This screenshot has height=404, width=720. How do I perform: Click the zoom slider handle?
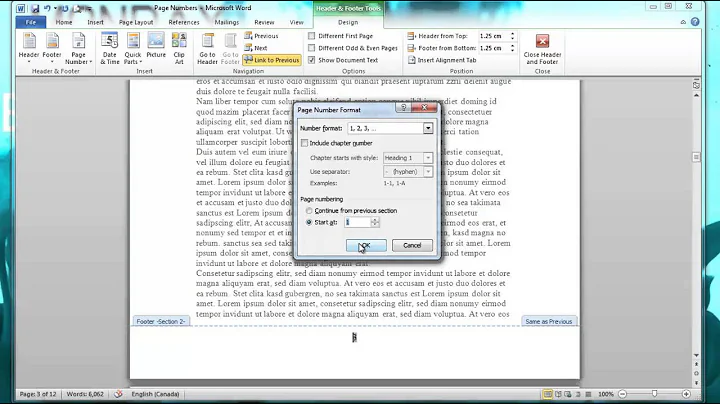[x=654, y=394]
